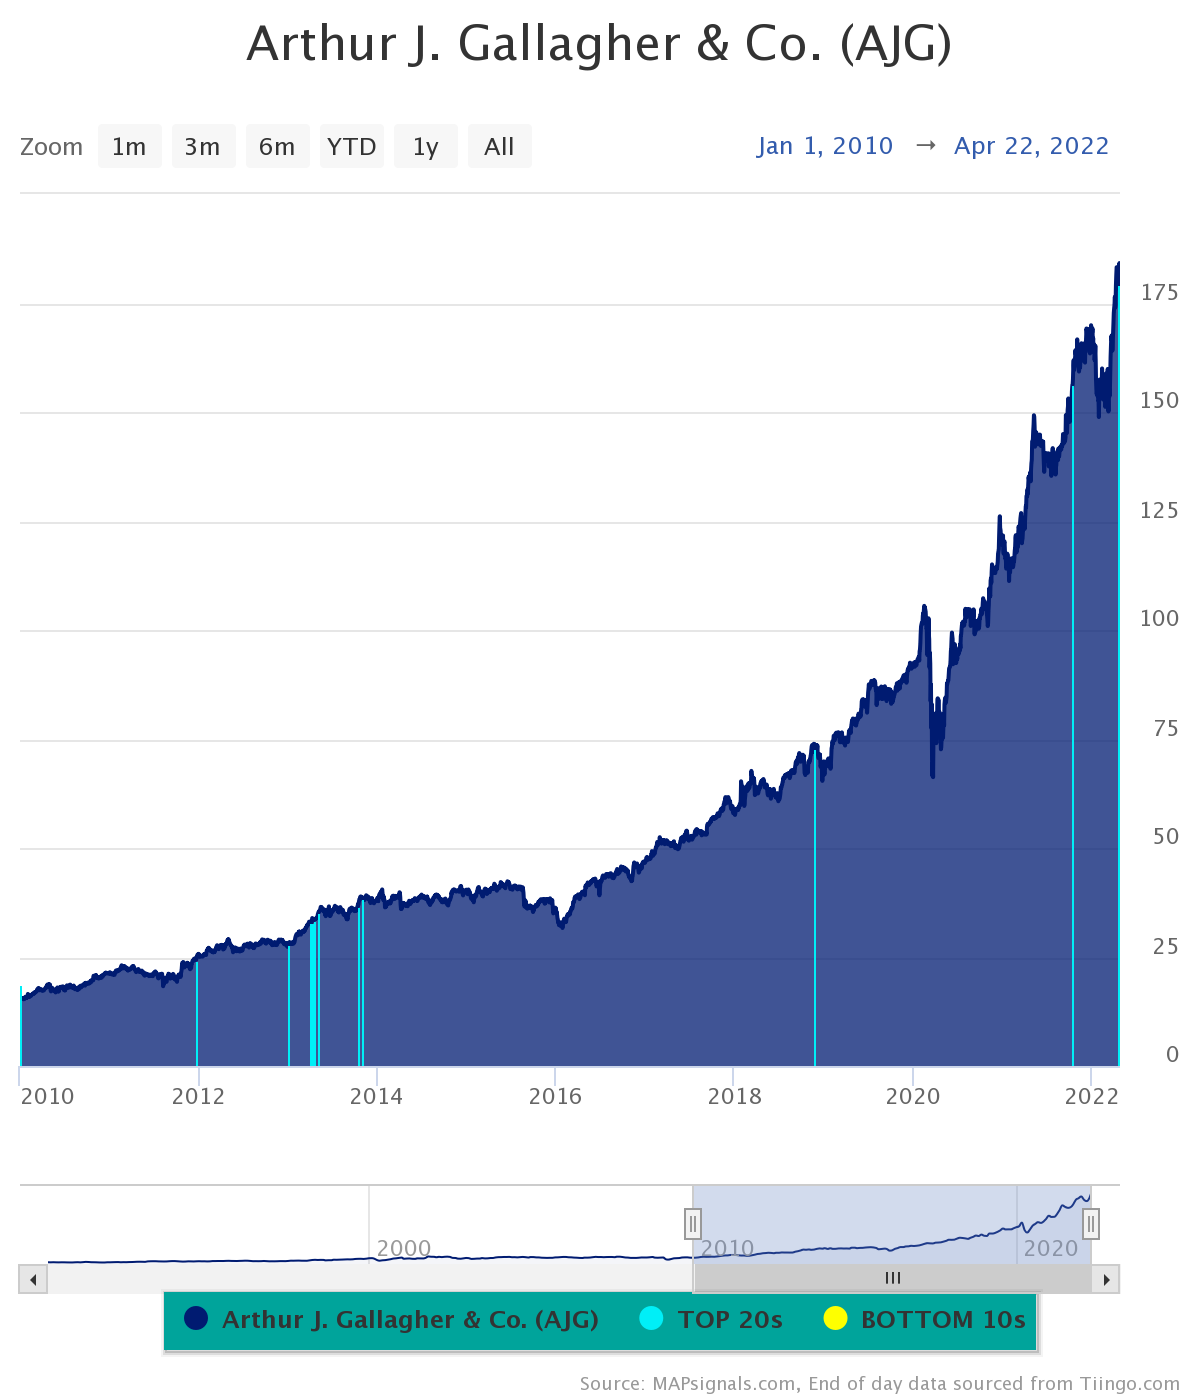This screenshot has height=1400, width=1200.
Task: Click the cyan TOP 20s signal line before 2022
Action: tap(1073, 726)
